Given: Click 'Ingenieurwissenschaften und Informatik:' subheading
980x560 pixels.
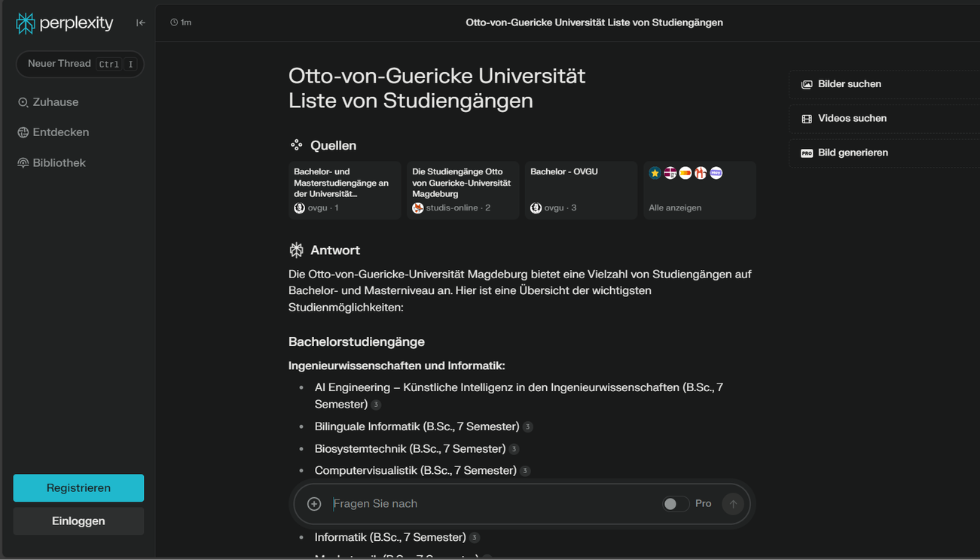Looking at the screenshot, I should tap(396, 366).
